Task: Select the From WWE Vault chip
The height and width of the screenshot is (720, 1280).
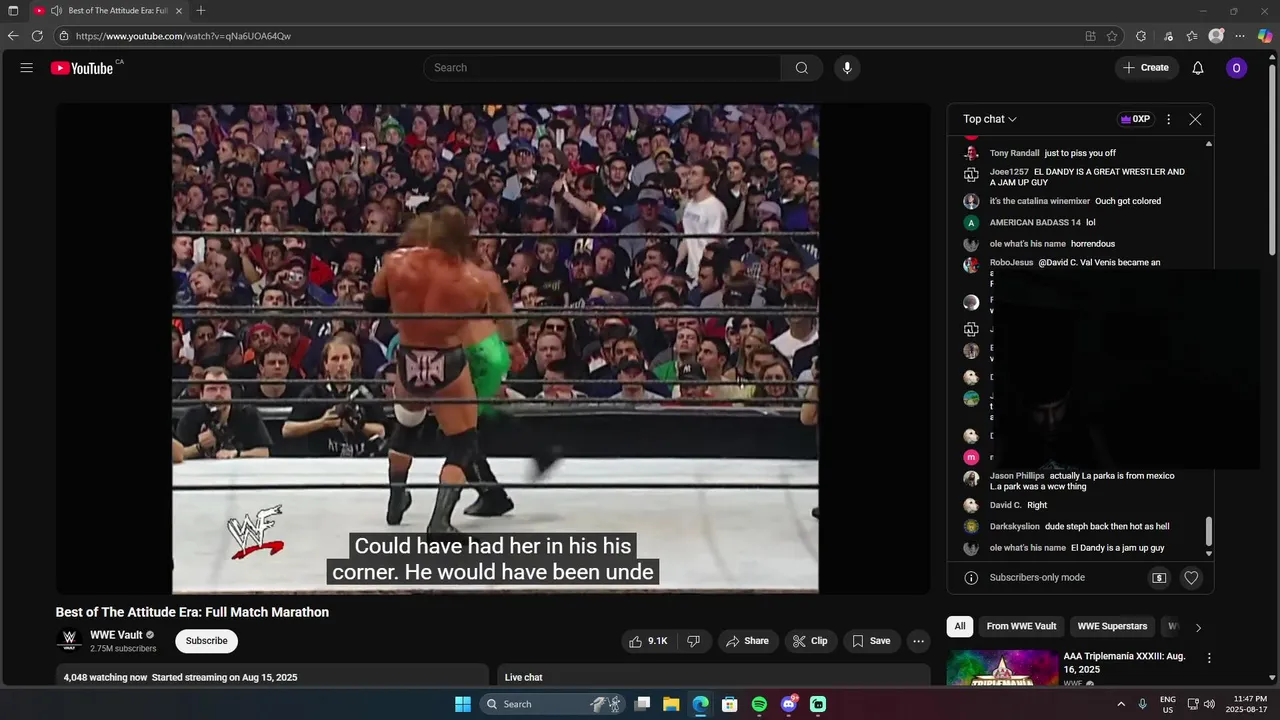Action: (1021, 627)
